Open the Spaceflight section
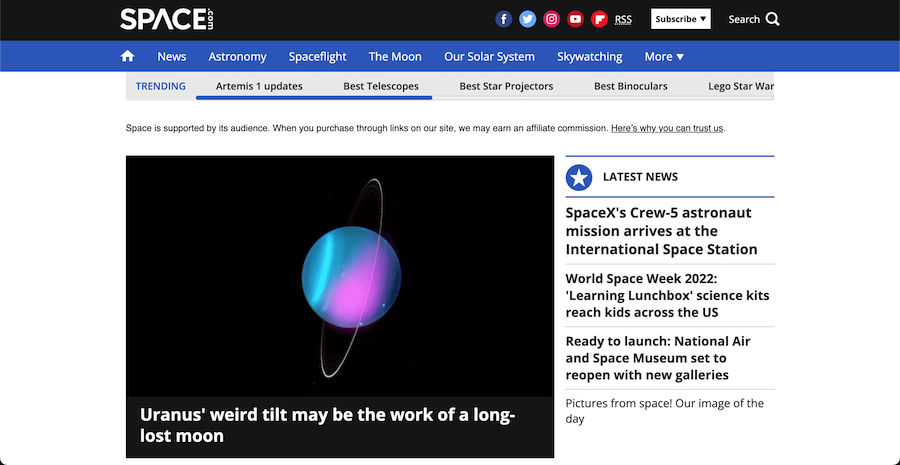This screenshot has width=900, height=465. [317, 57]
